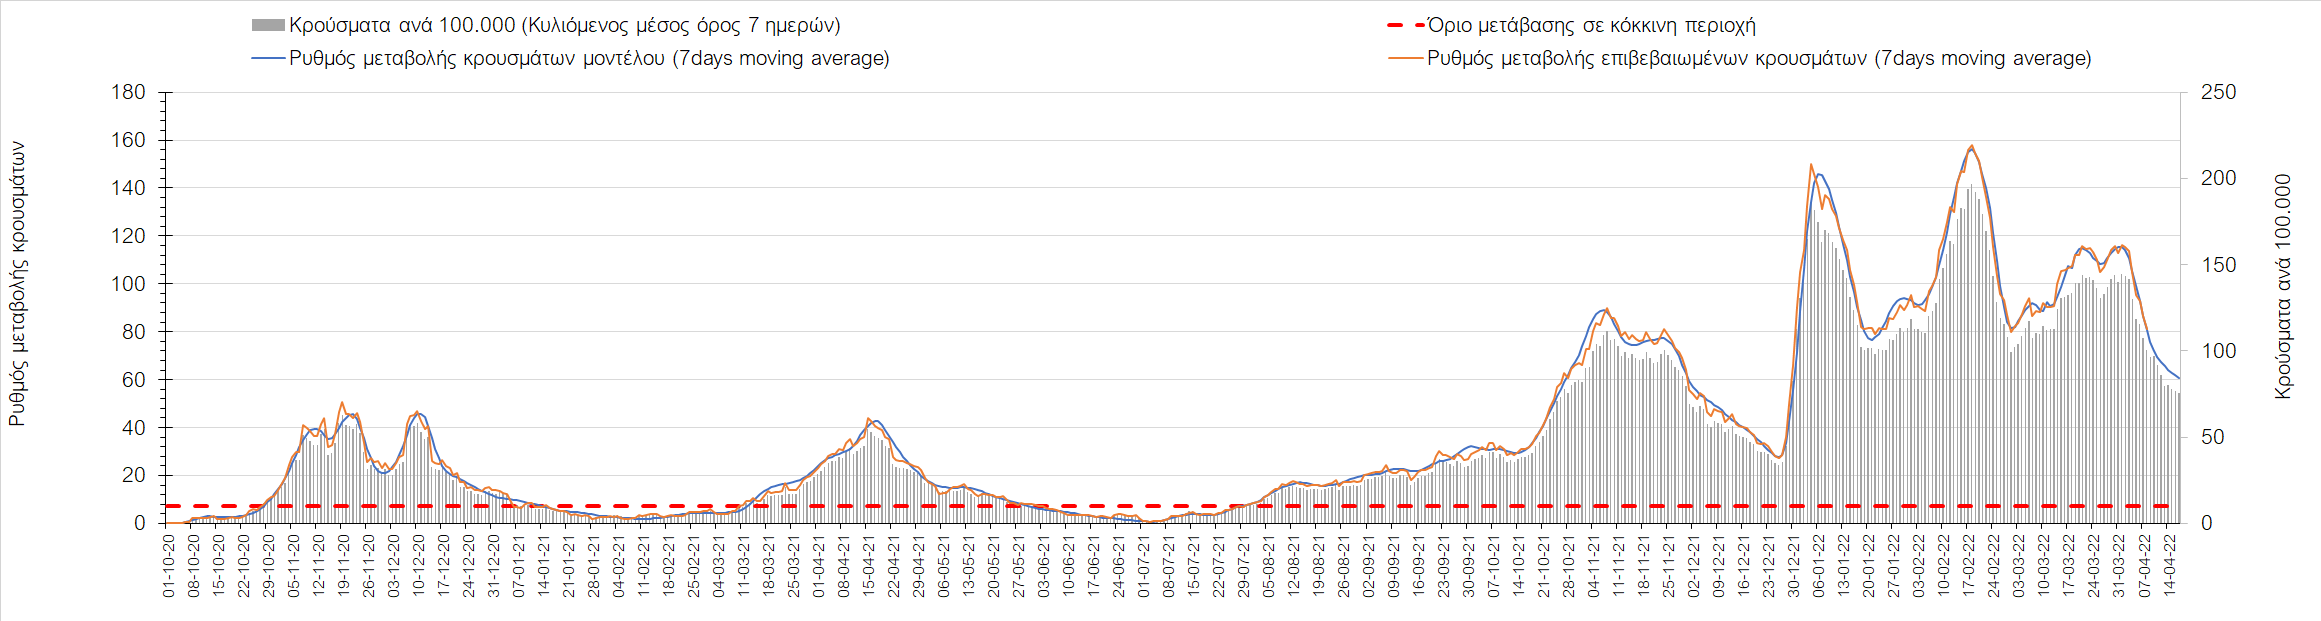Viewport: 2321px width, 621px height.
Task: Click the 180 tick on left axis
Action: point(128,93)
